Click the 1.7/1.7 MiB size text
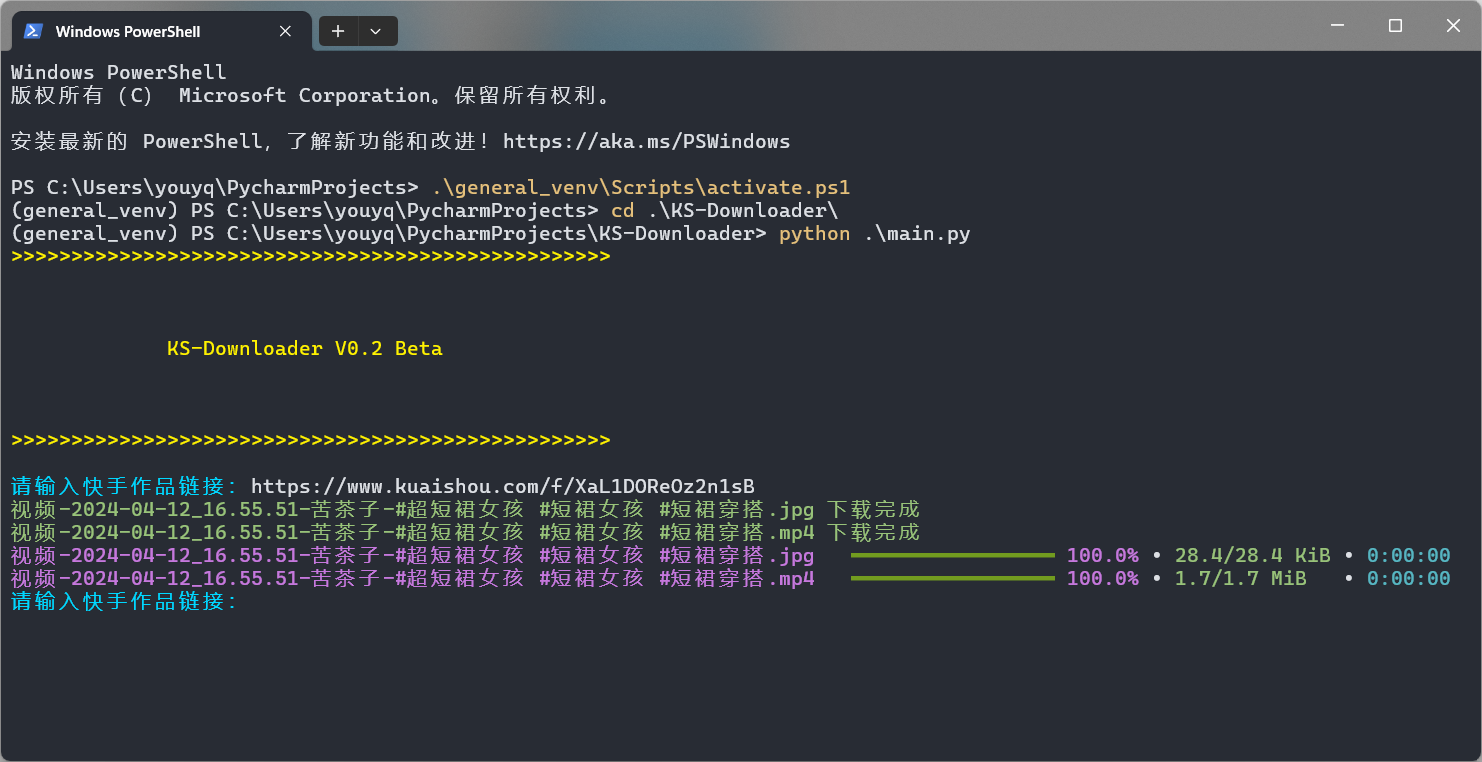1482x762 pixels. [x=1240, y=579]
